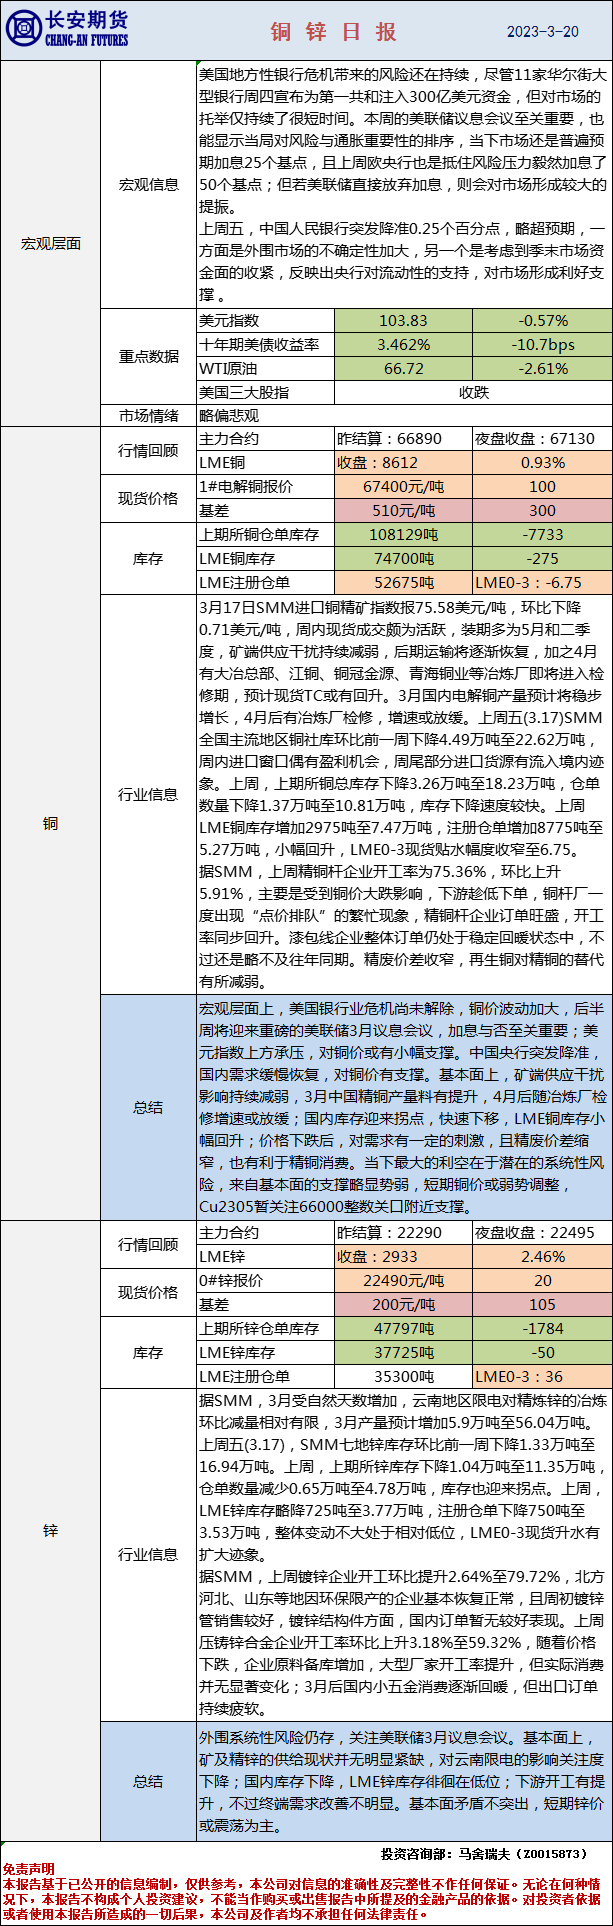613x1926 pixels.
Task: Click the 铜 section label
Action: [51, 824]
